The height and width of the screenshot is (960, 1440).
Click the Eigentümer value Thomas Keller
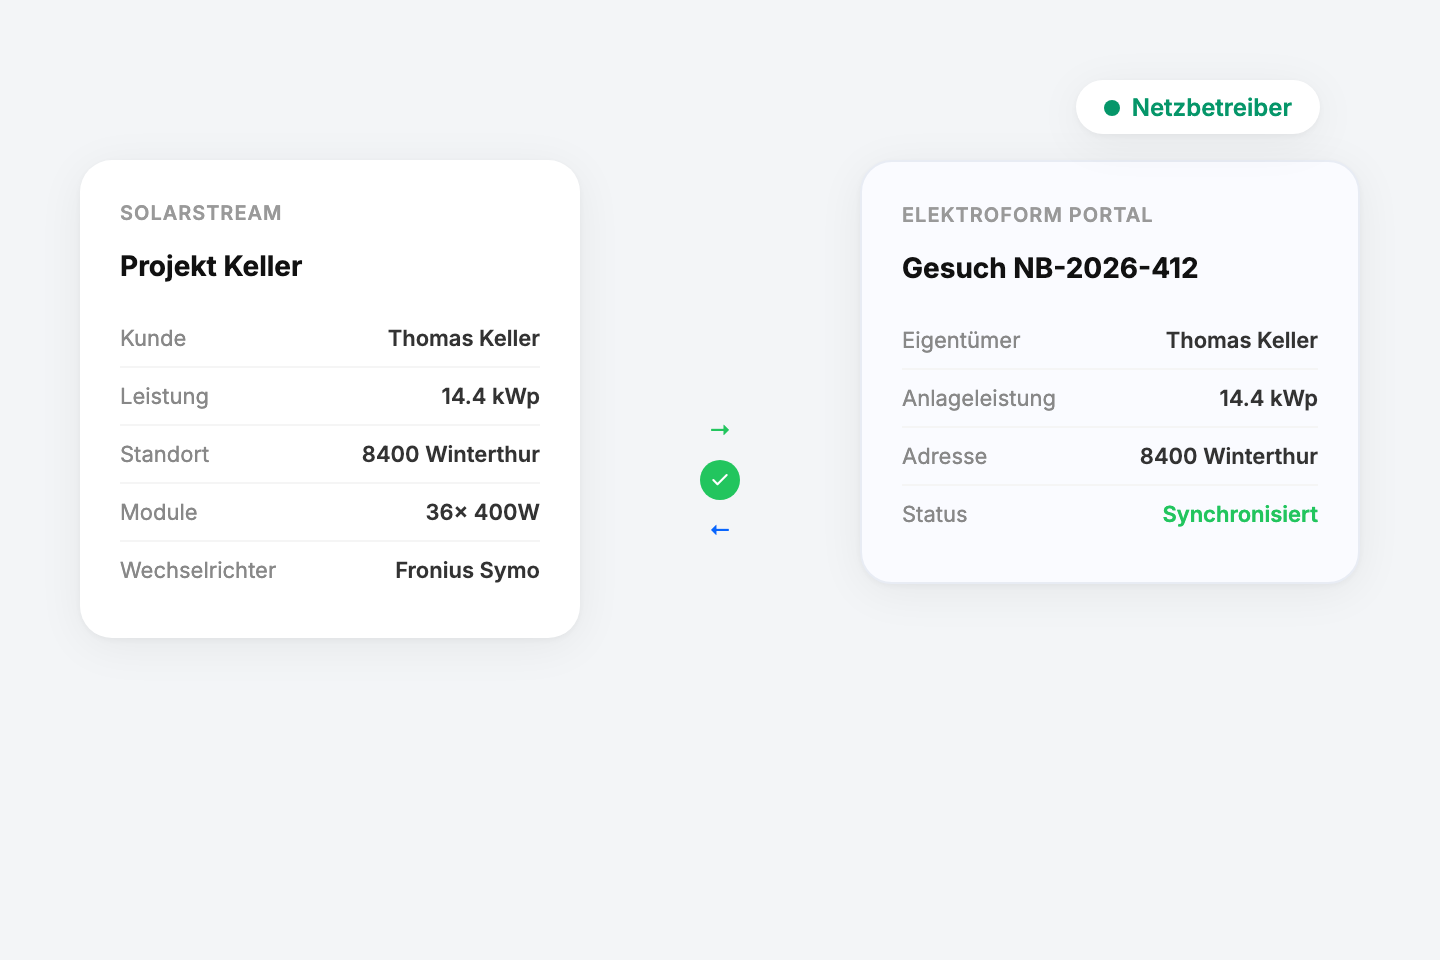[1241, 340]
